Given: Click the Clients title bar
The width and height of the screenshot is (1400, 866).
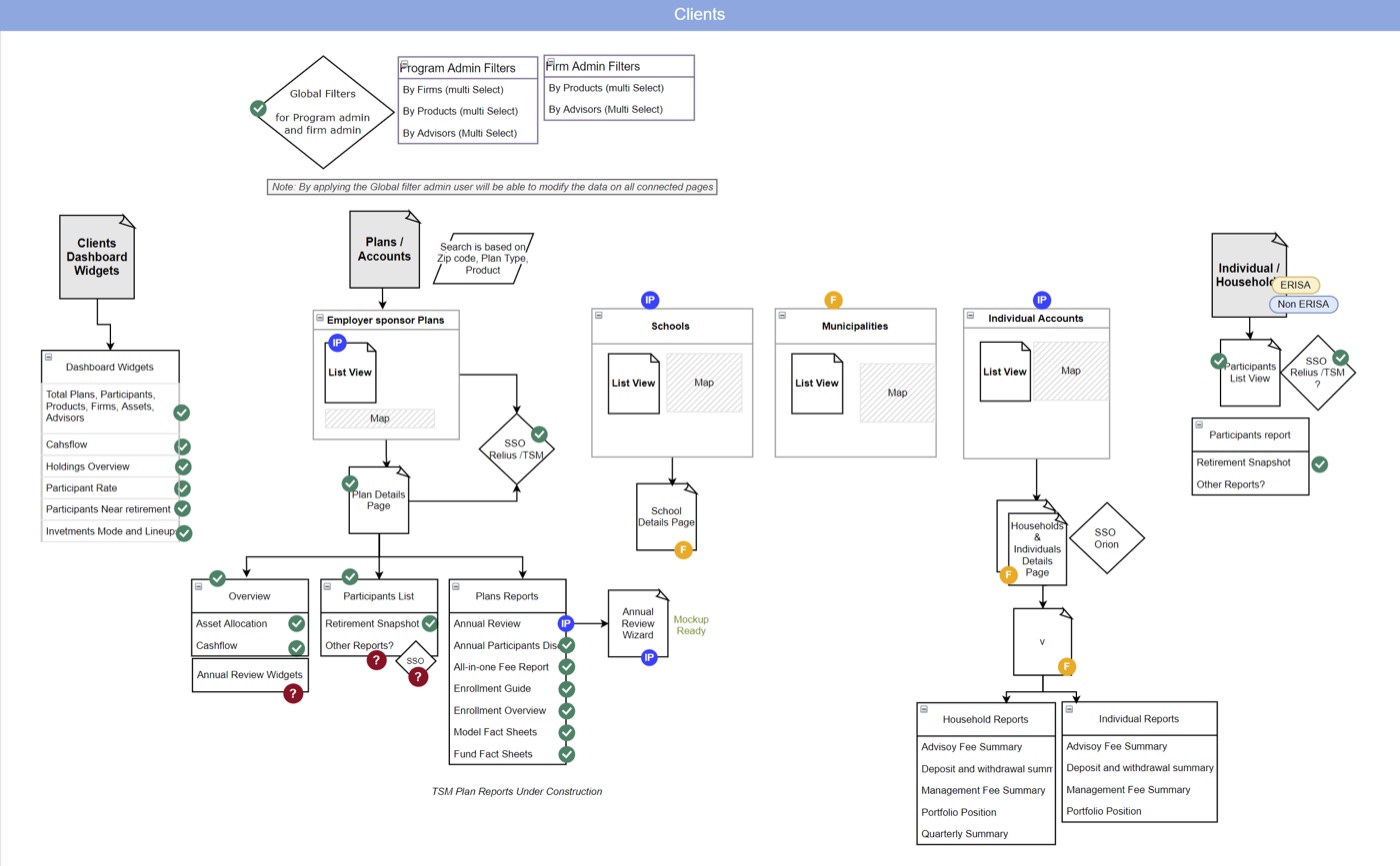Looking at the screenshot, I should [x=700, y=15].
